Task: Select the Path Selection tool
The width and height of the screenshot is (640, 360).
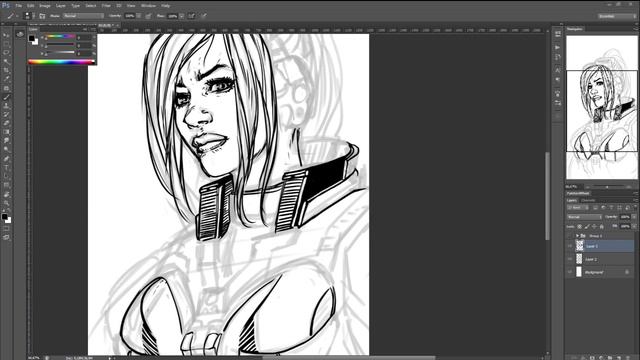Action: [x=6, y=176]
